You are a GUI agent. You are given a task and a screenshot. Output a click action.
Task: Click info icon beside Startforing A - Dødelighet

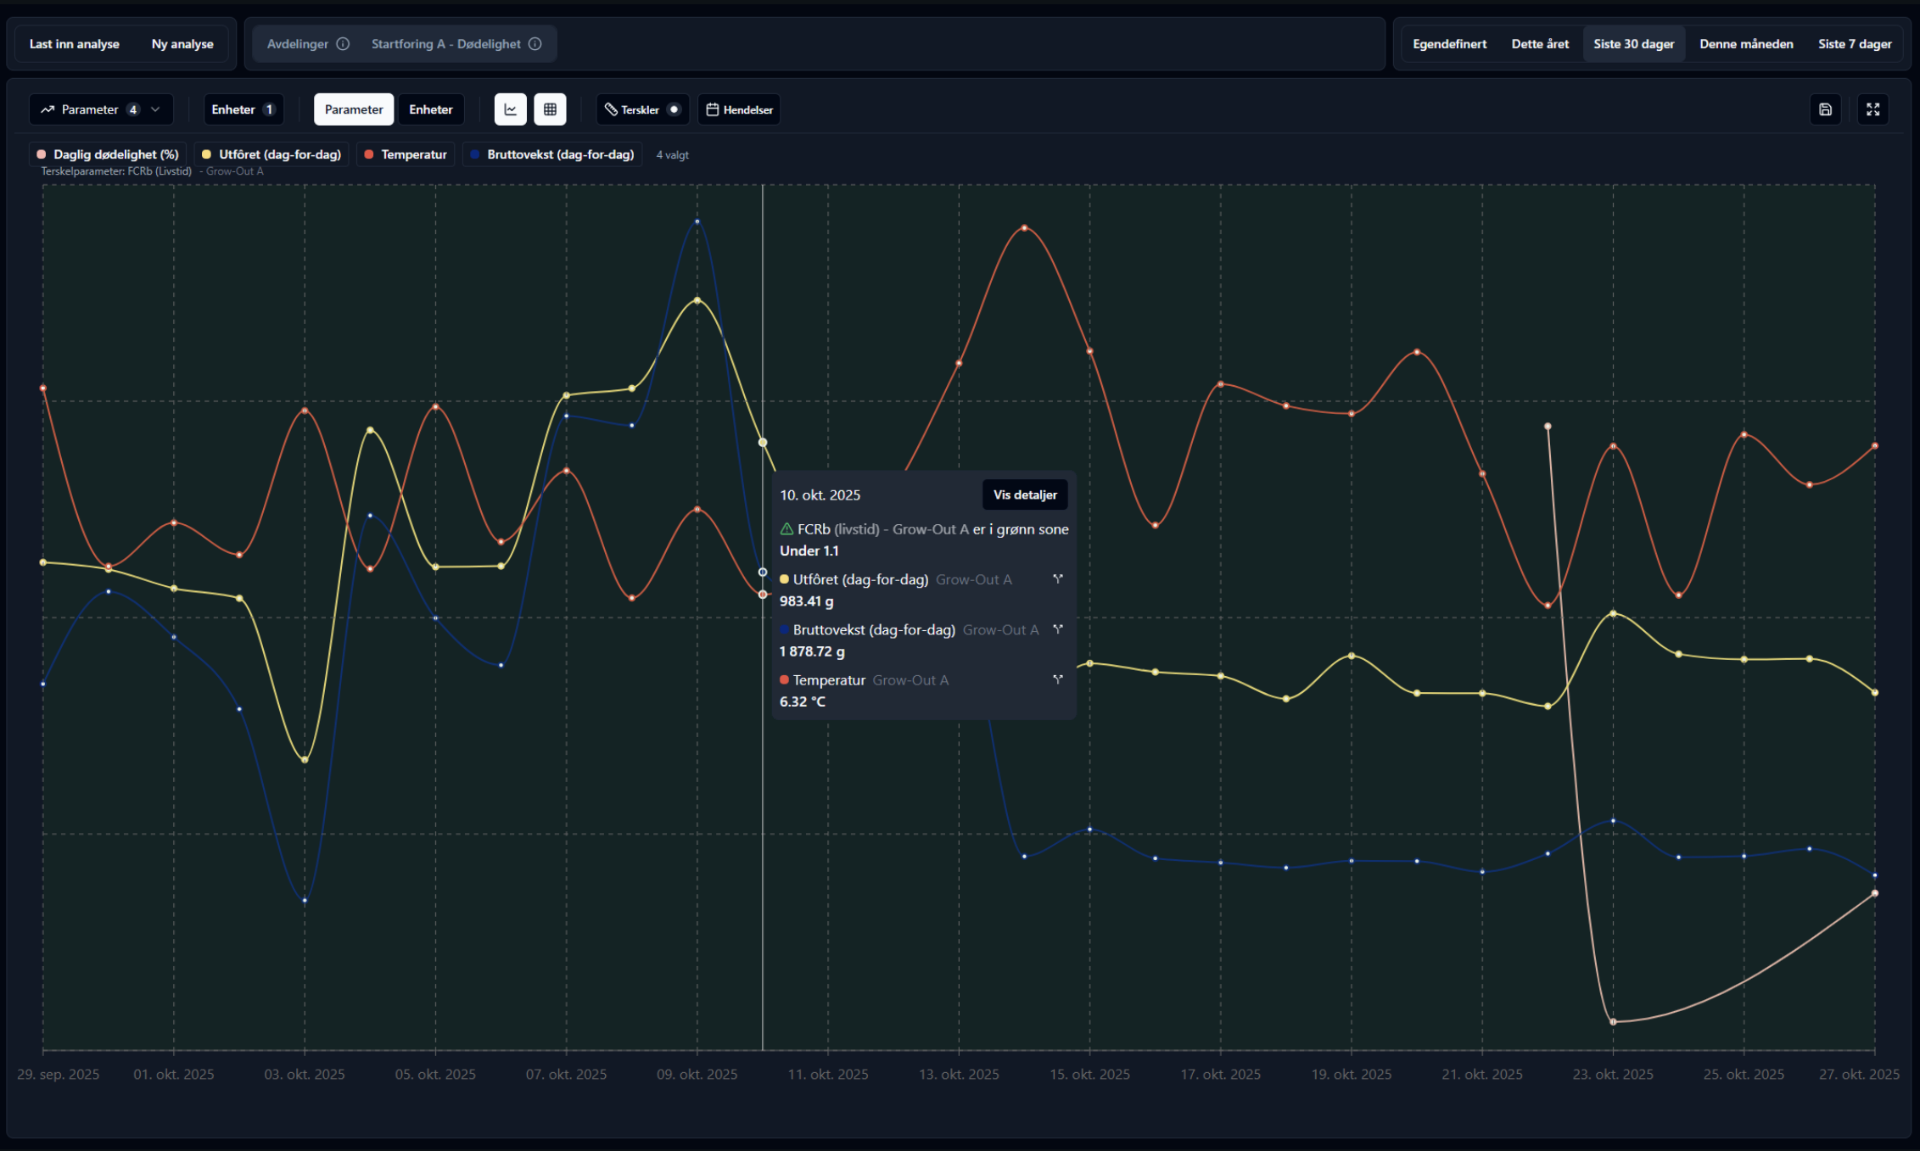[x=535, y=44]
